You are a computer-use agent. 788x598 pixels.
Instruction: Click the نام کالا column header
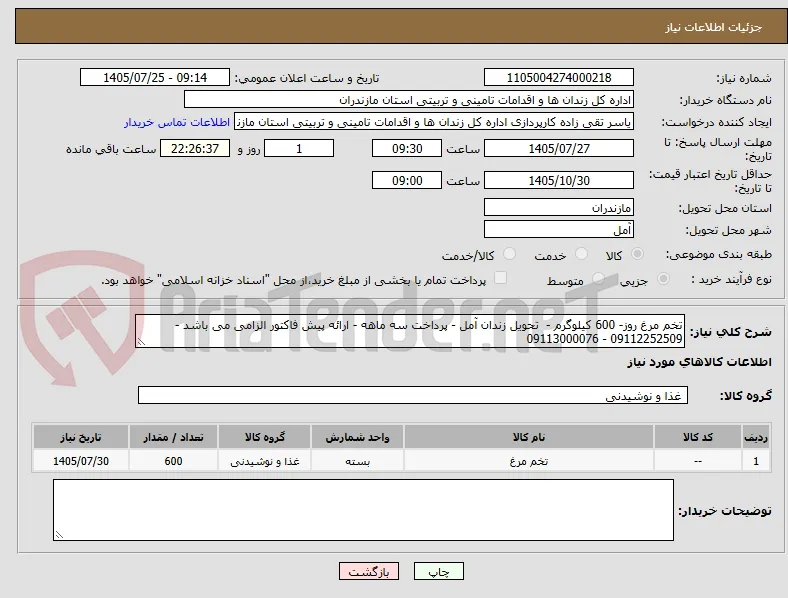(529, 437)
